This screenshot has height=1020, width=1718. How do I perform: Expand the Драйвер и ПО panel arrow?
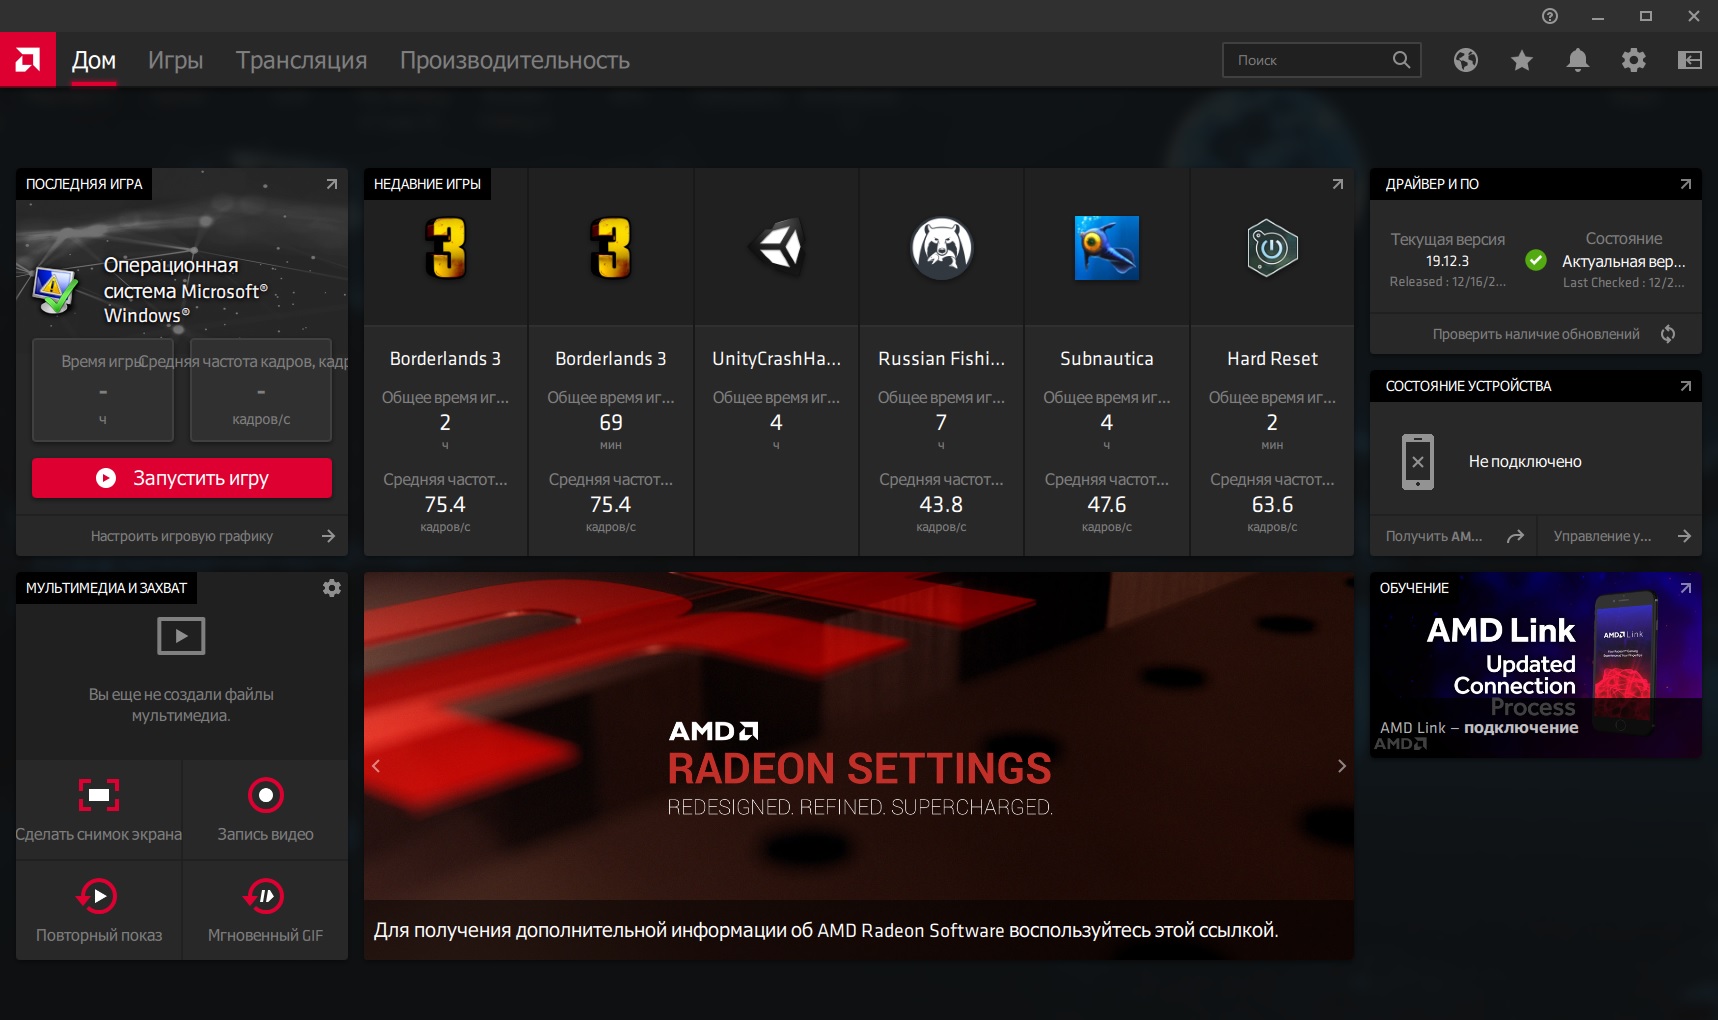click(1686, 184)
